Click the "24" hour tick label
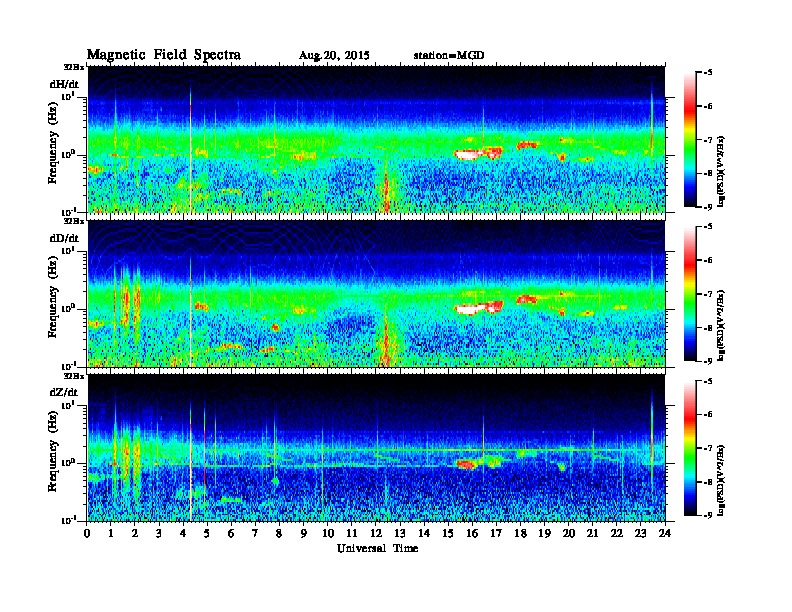 (x=665, y=534)
